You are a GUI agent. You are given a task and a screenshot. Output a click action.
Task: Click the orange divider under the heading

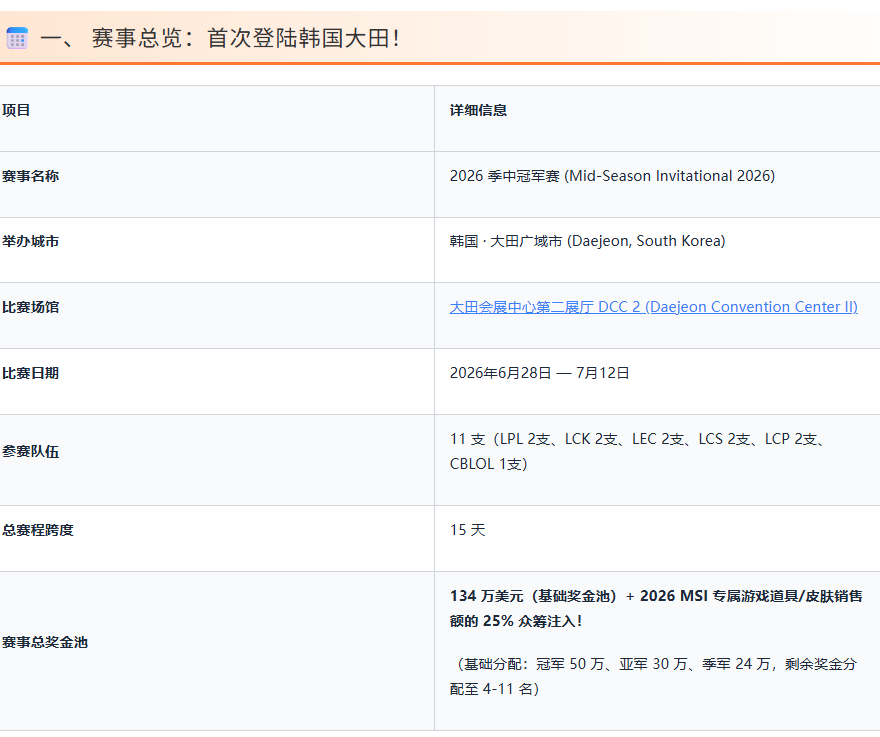point(440,63)
